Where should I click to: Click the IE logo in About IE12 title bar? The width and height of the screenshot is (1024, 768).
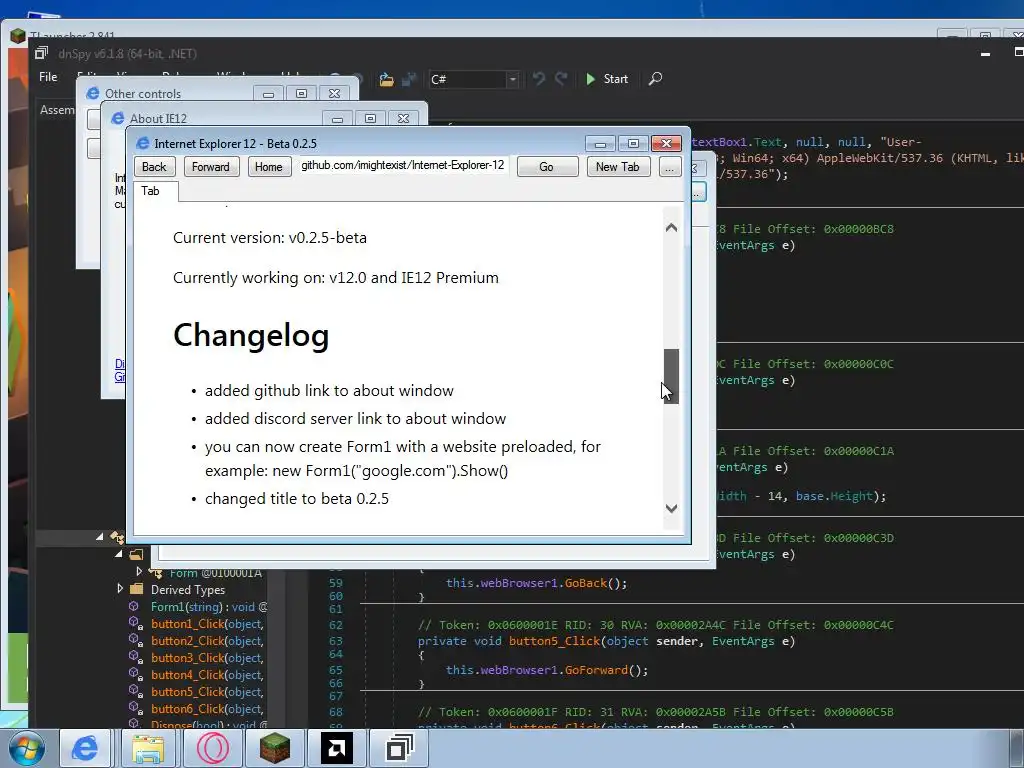coord(118,118)
